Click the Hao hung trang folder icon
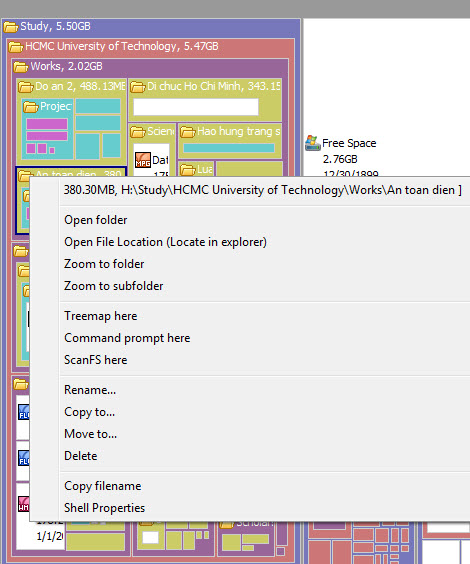This screenshot has height=564, width=470. 188,132
